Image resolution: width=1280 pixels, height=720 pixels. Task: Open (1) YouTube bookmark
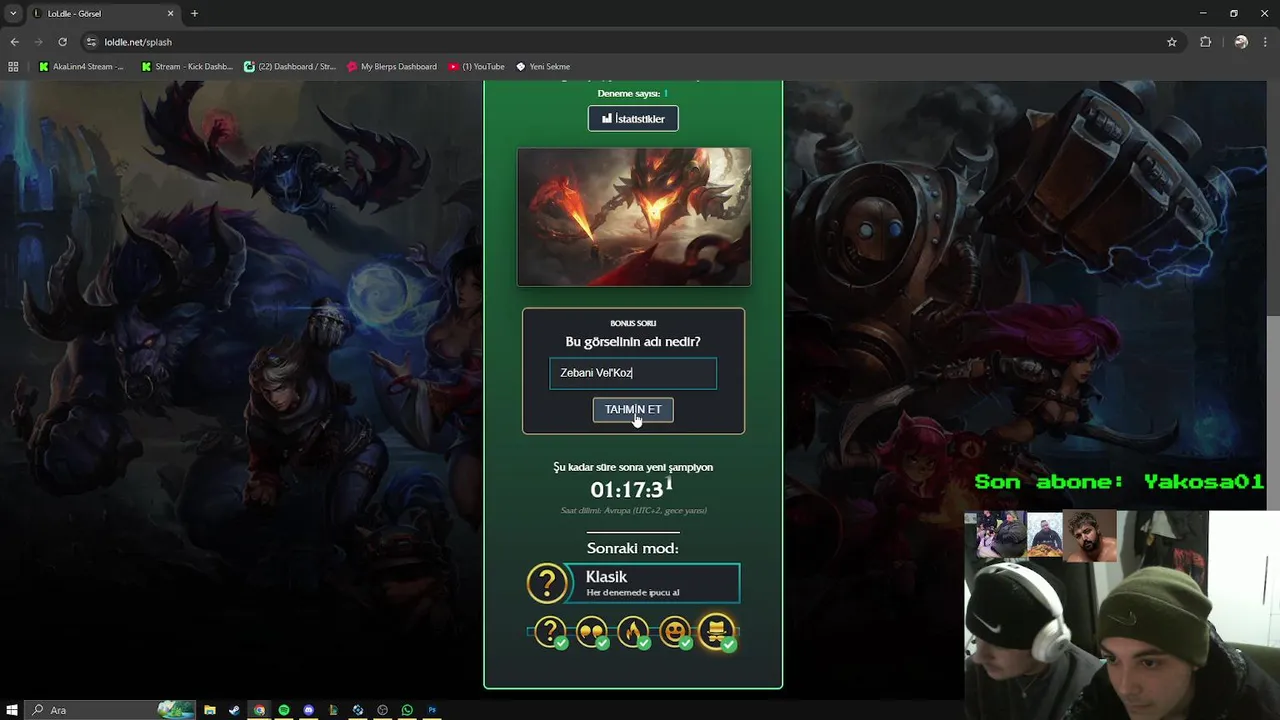[x=477, y=67]
